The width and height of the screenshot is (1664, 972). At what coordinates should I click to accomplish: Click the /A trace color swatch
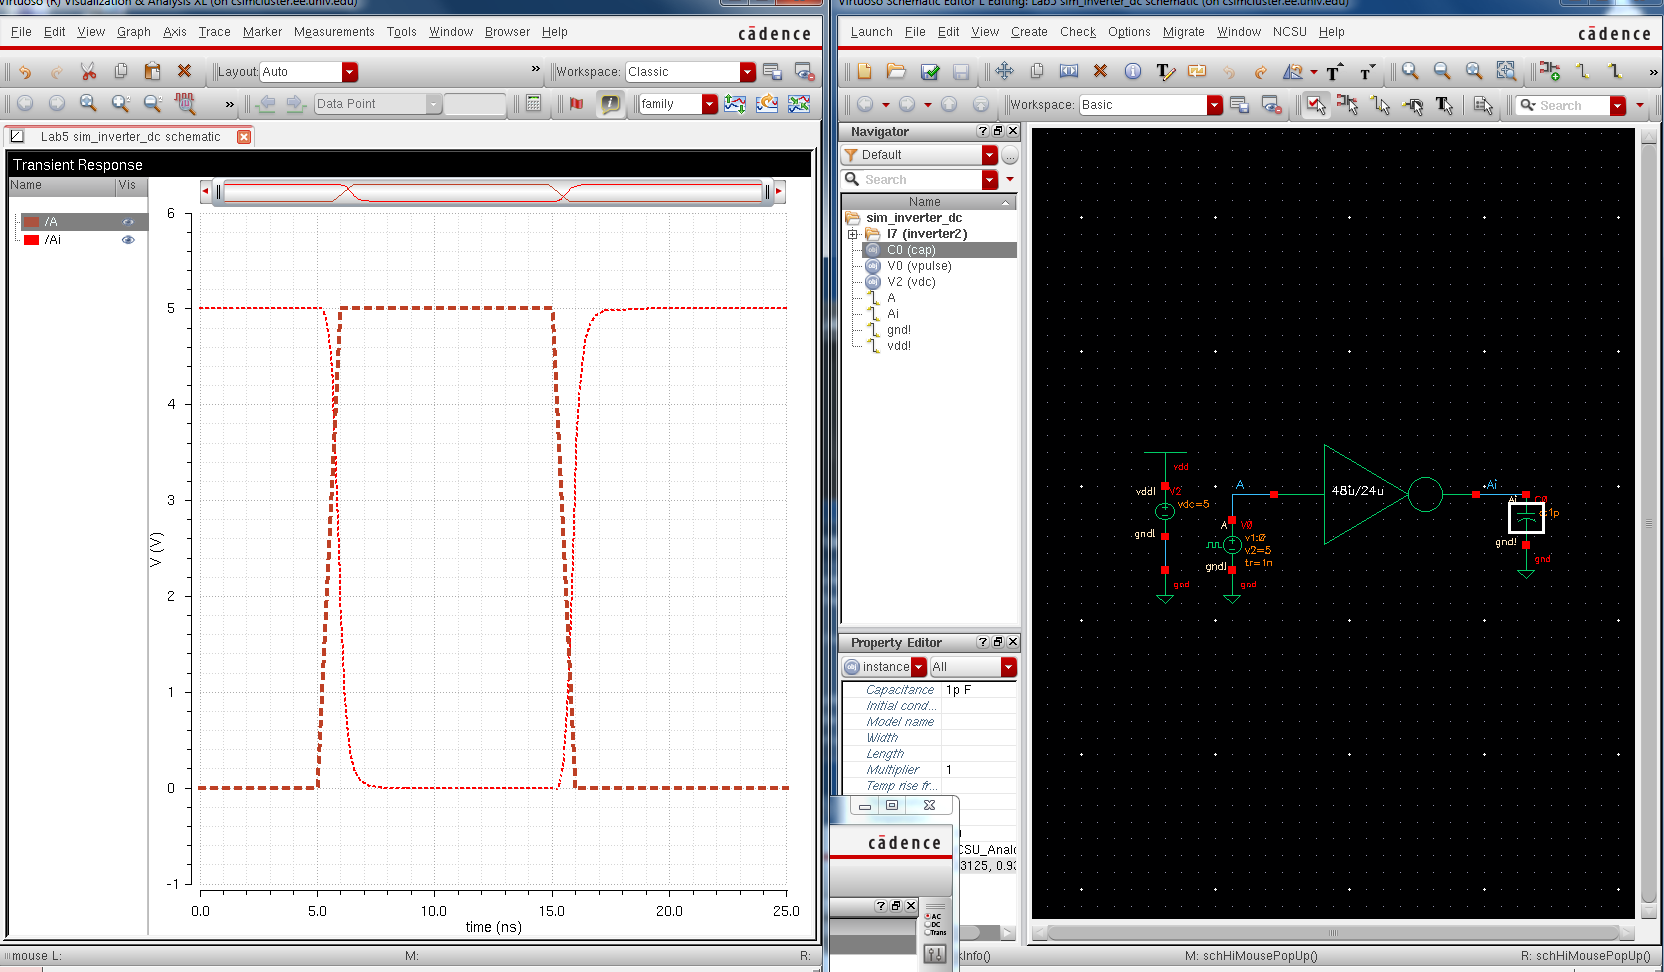pyautogui.click(x=32, y=222)
